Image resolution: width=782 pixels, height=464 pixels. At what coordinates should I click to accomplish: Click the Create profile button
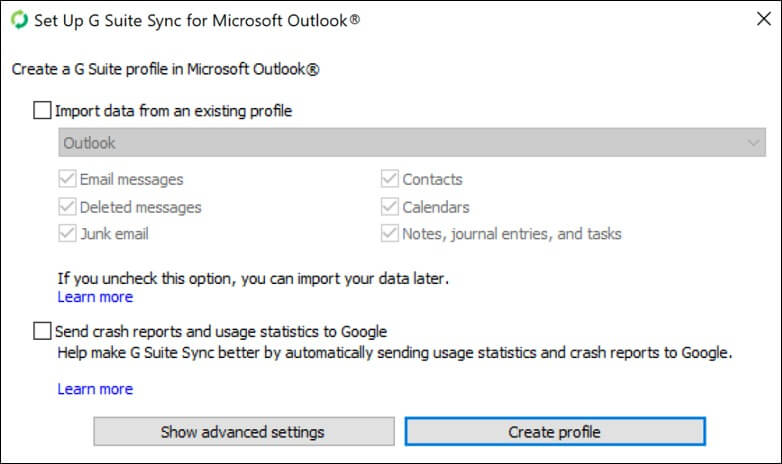[555, 432]
